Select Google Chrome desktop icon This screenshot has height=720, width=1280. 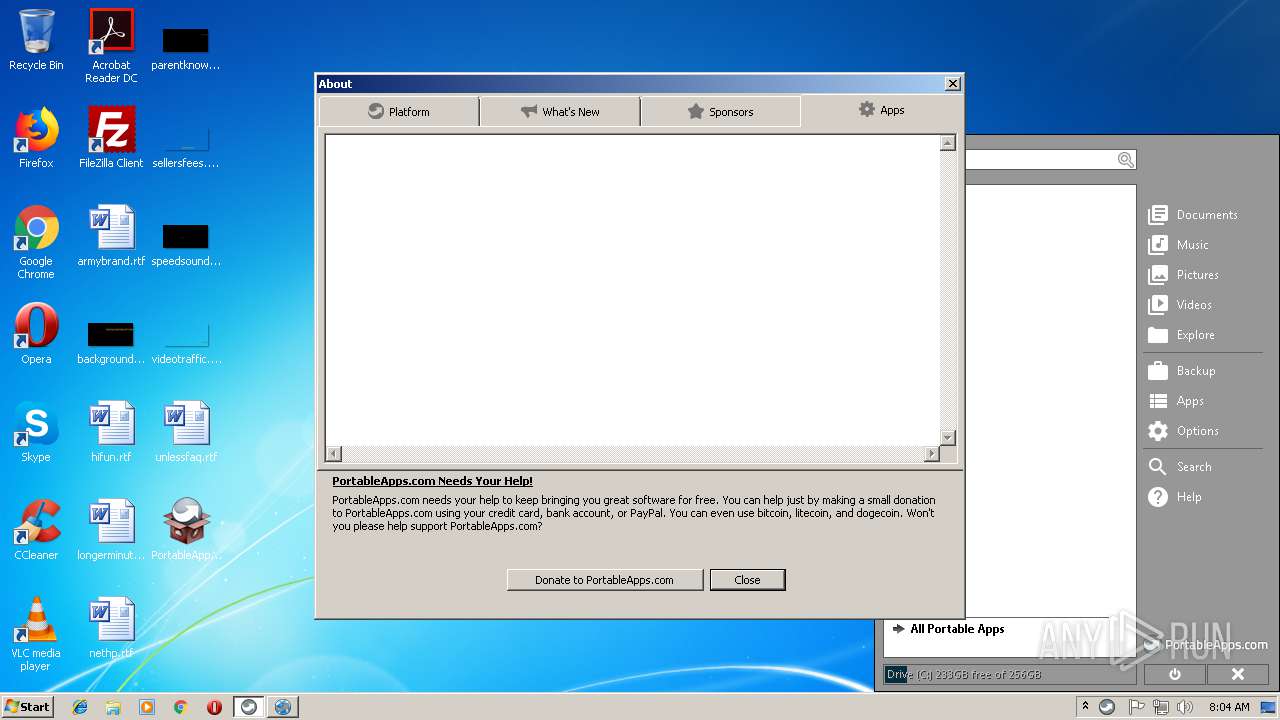36,242
